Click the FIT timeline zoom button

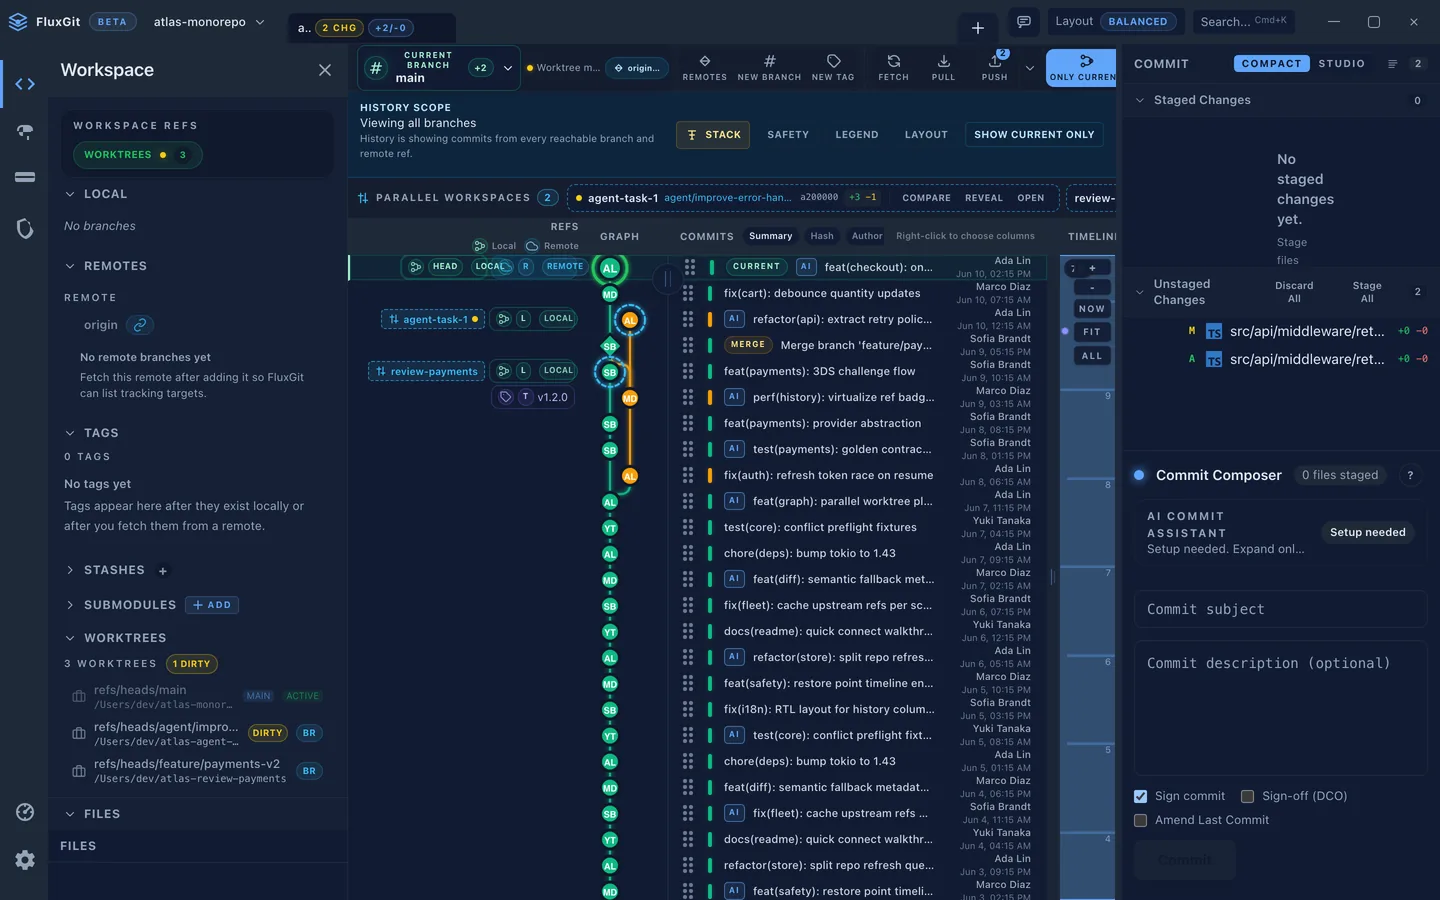point(1092,332)
